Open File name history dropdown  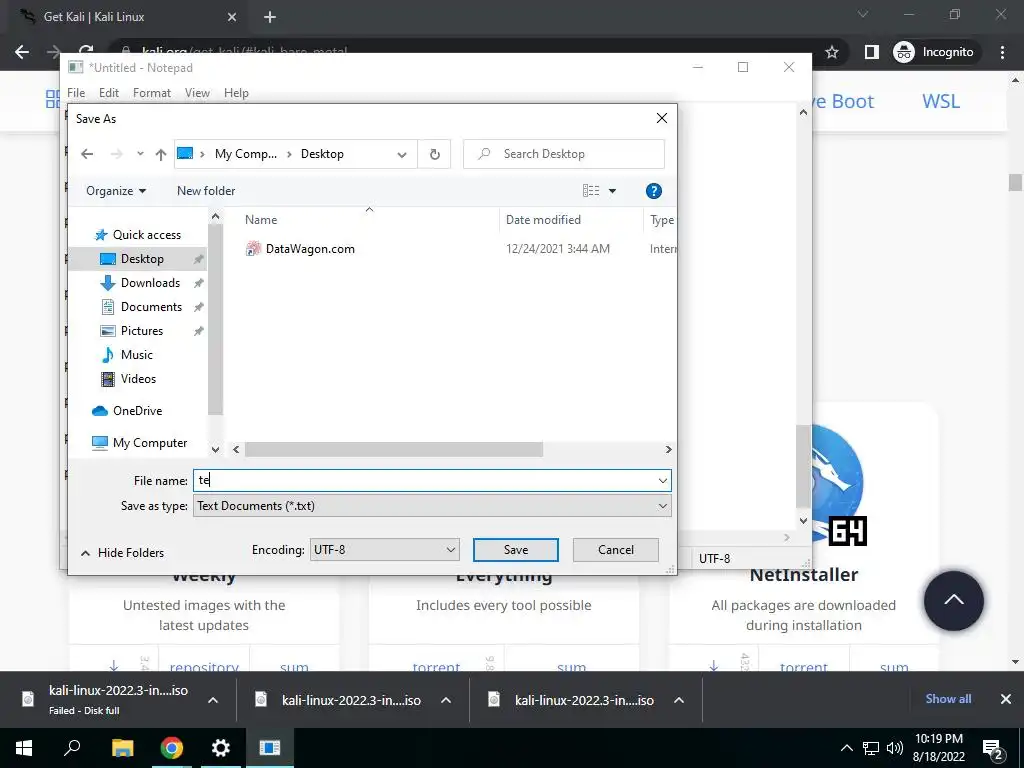[663, 481]
